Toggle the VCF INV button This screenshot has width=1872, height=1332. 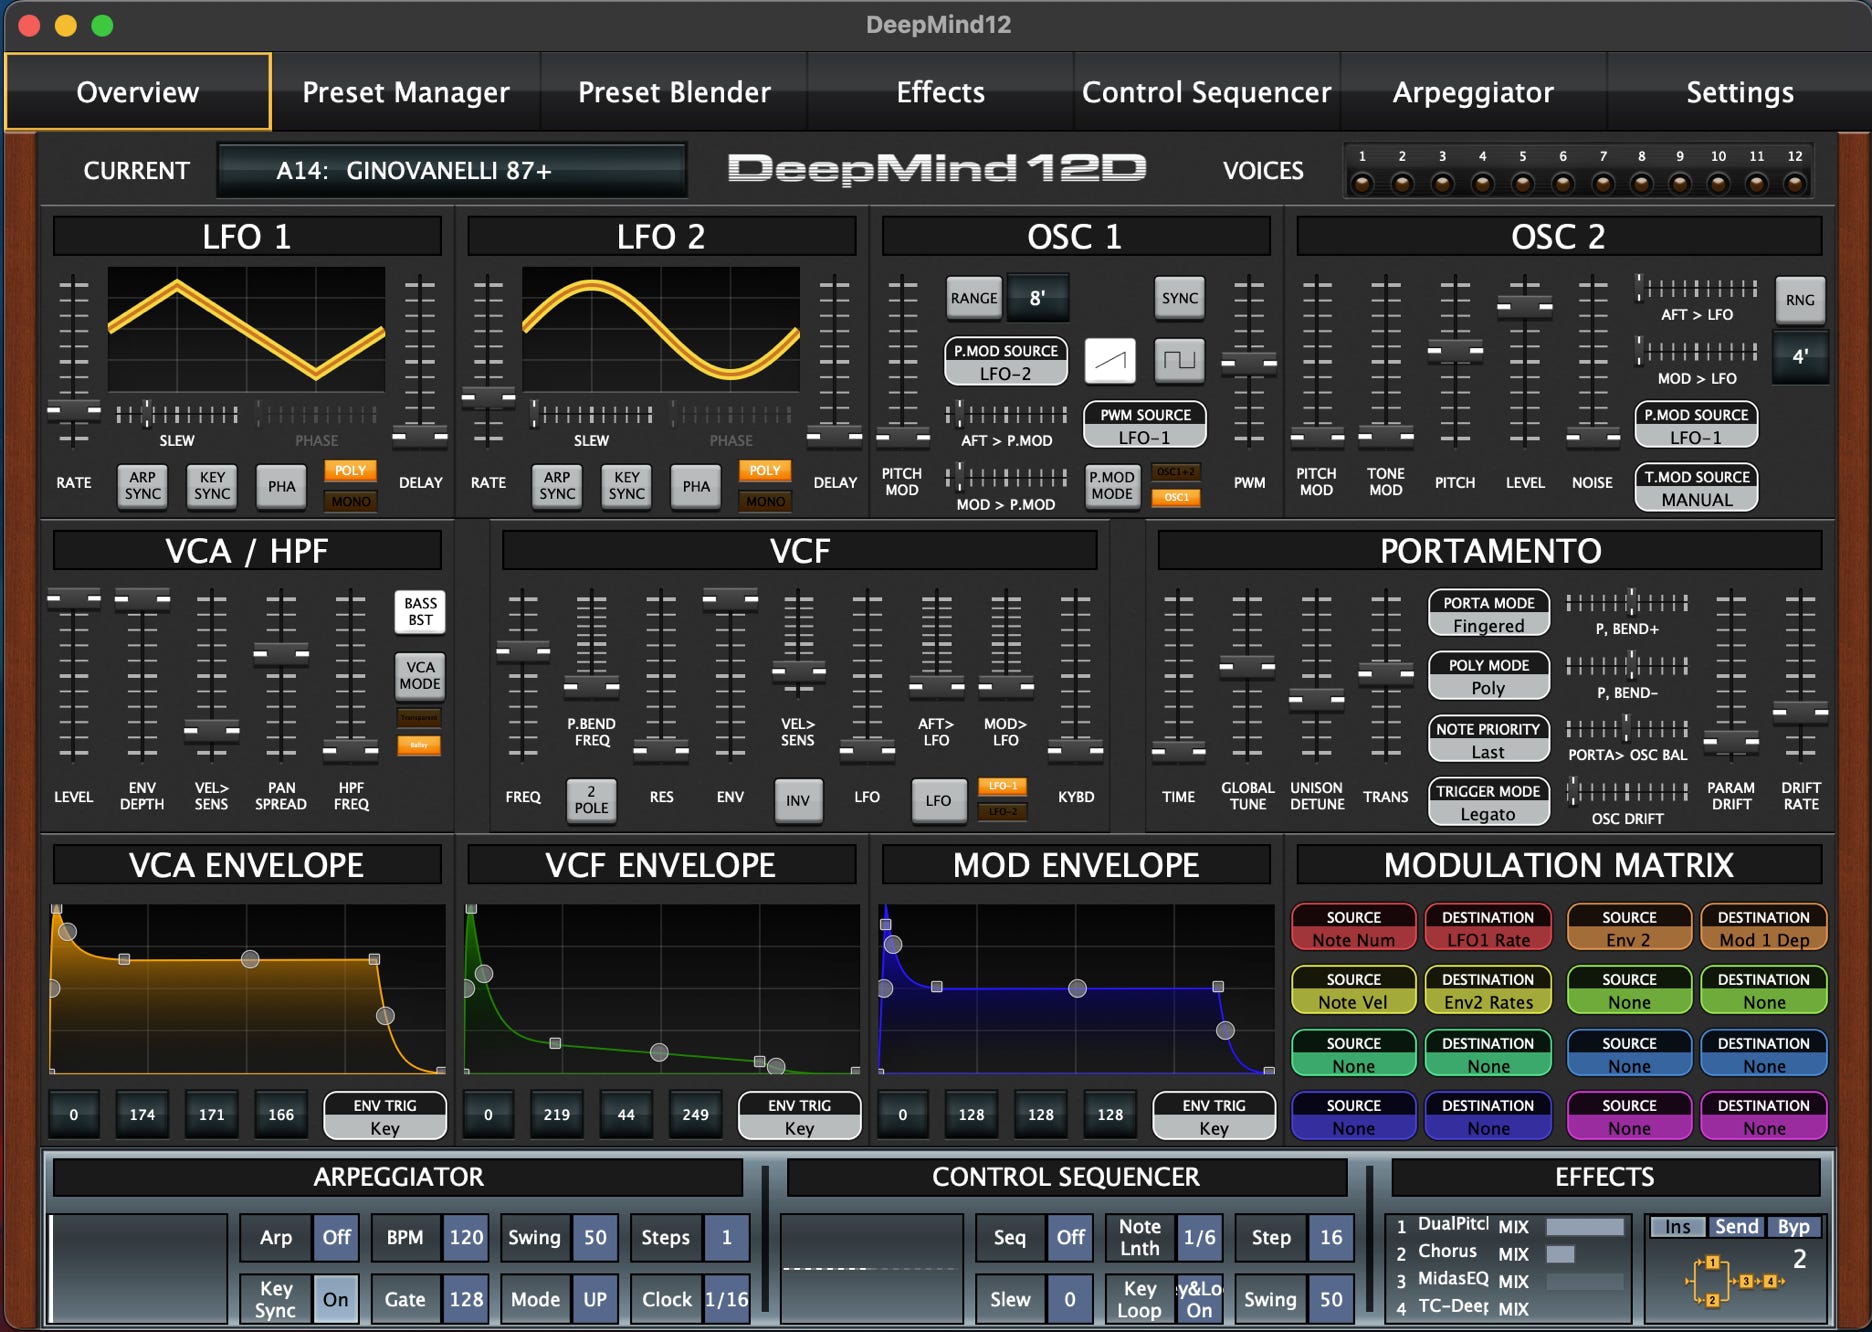pyautogui.click(x=798, y=801)
